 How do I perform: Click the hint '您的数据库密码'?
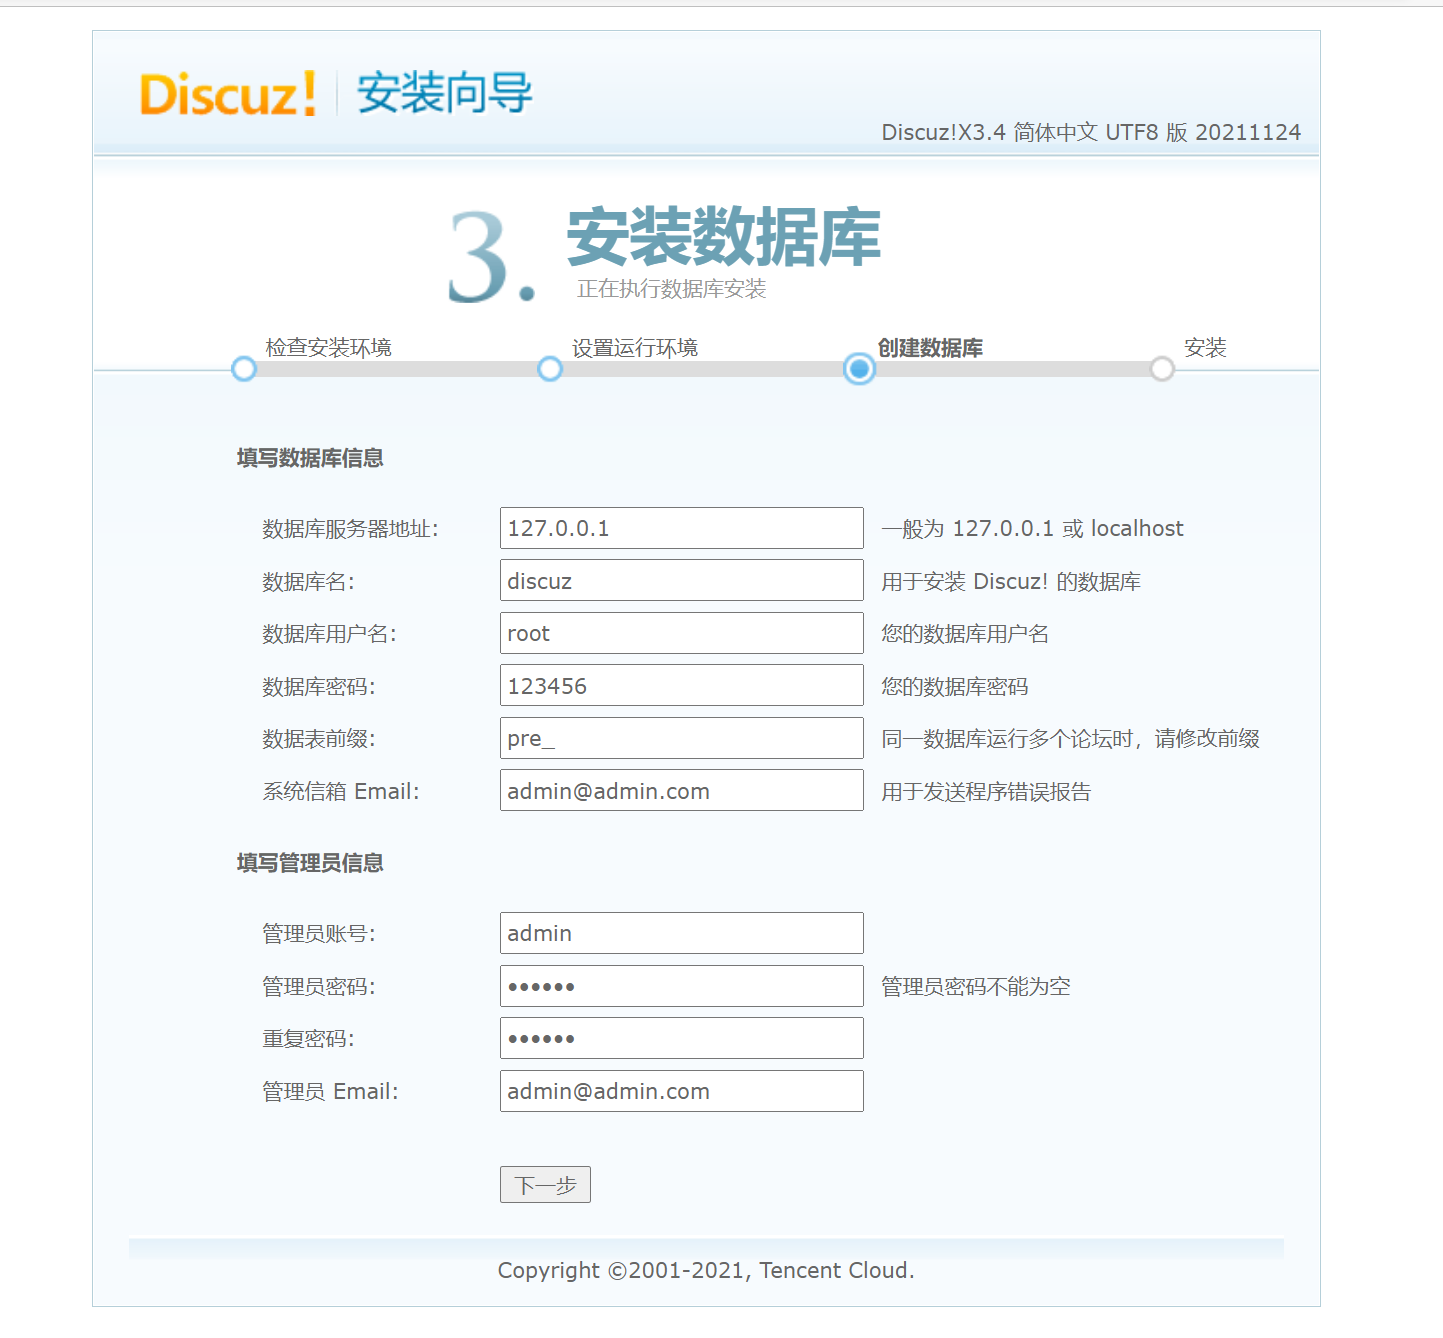[x=955, y=687]
